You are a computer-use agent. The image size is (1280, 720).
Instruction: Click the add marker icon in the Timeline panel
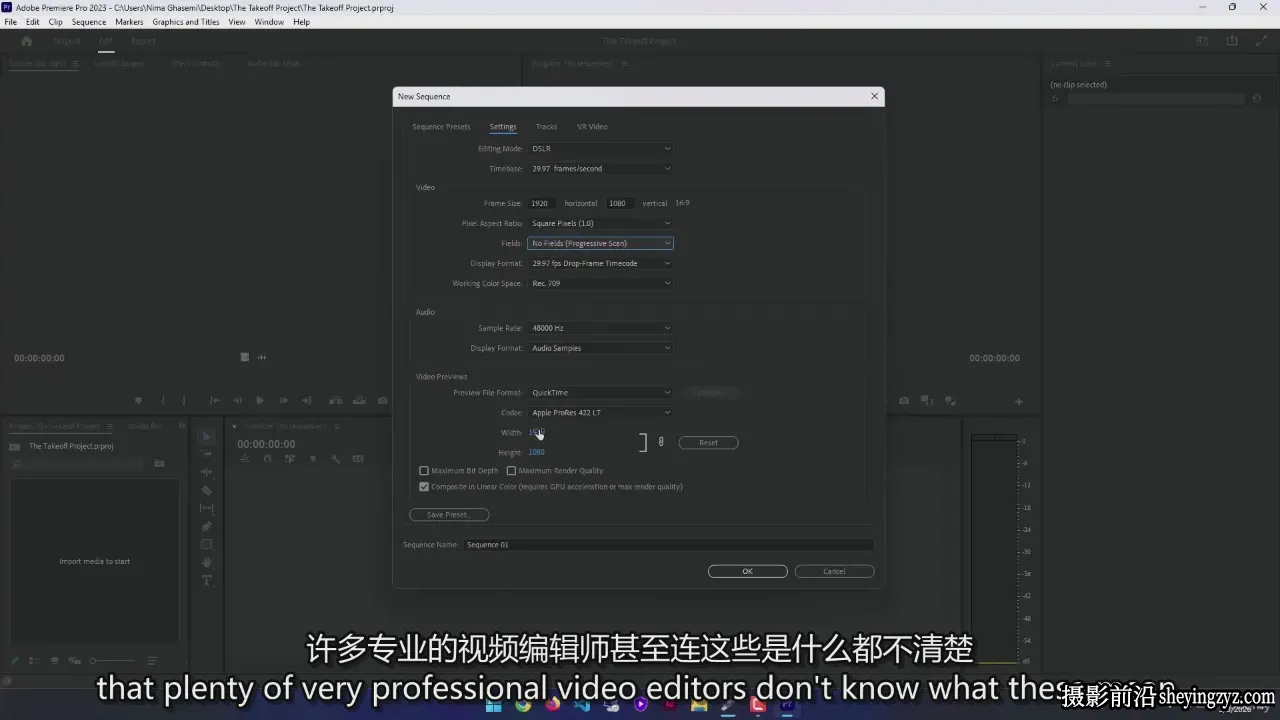click(x=313, y=459)
